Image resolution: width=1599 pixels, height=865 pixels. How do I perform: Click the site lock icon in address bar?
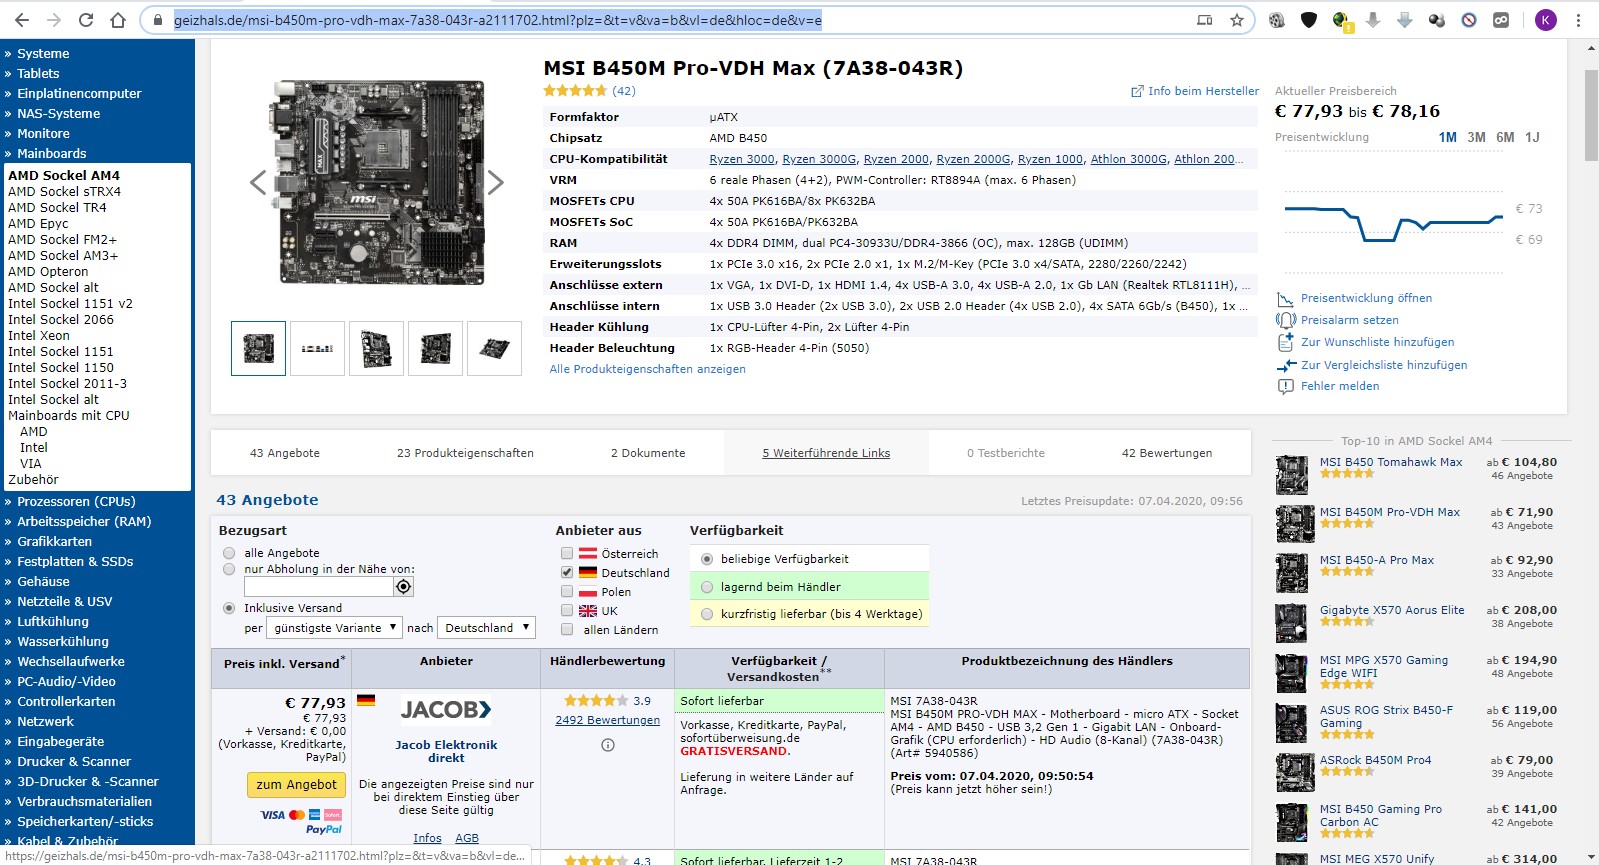click(157, 20)
